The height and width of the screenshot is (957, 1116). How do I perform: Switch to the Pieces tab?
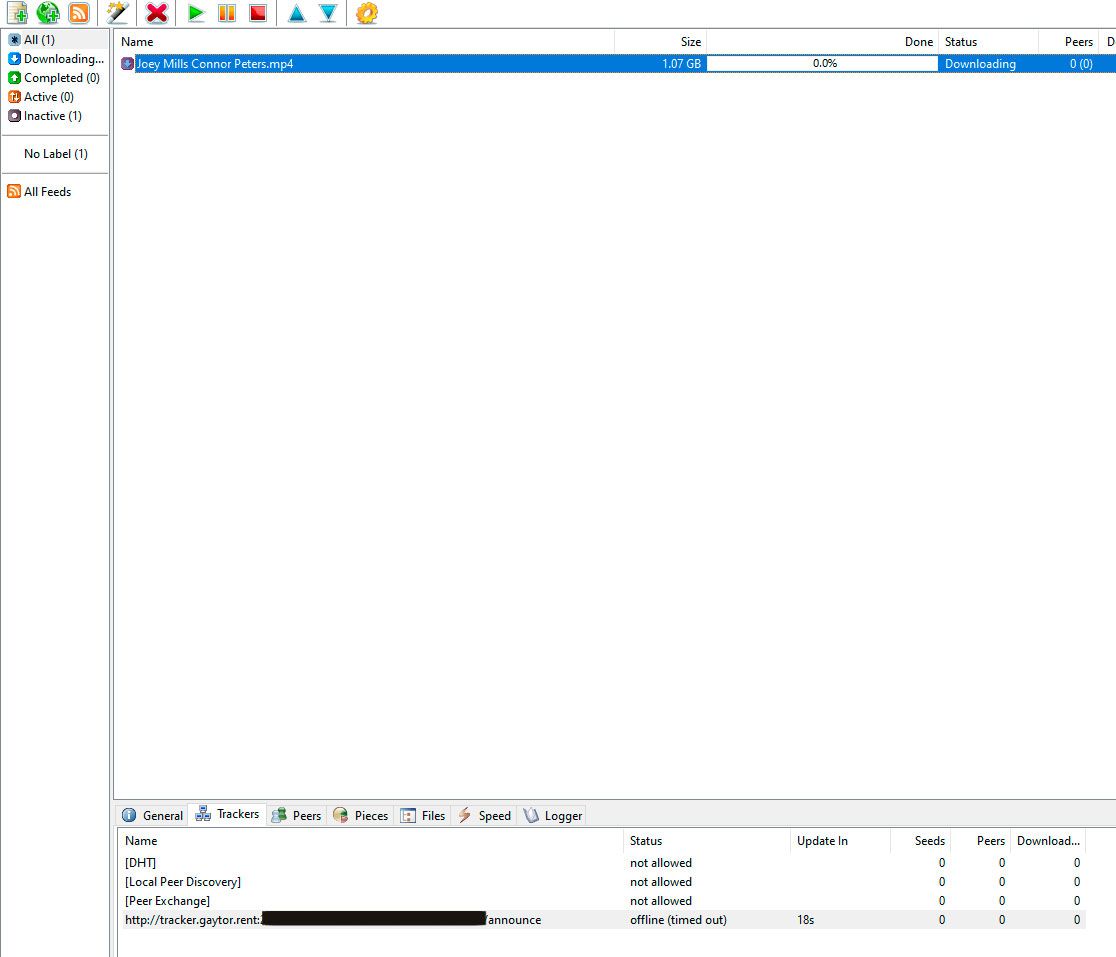point(361,815)
